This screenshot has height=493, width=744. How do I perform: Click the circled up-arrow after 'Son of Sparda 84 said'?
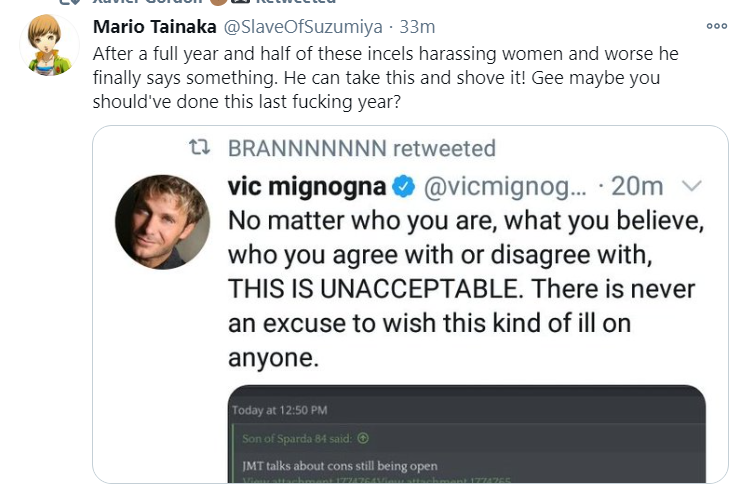click(363, 438)
